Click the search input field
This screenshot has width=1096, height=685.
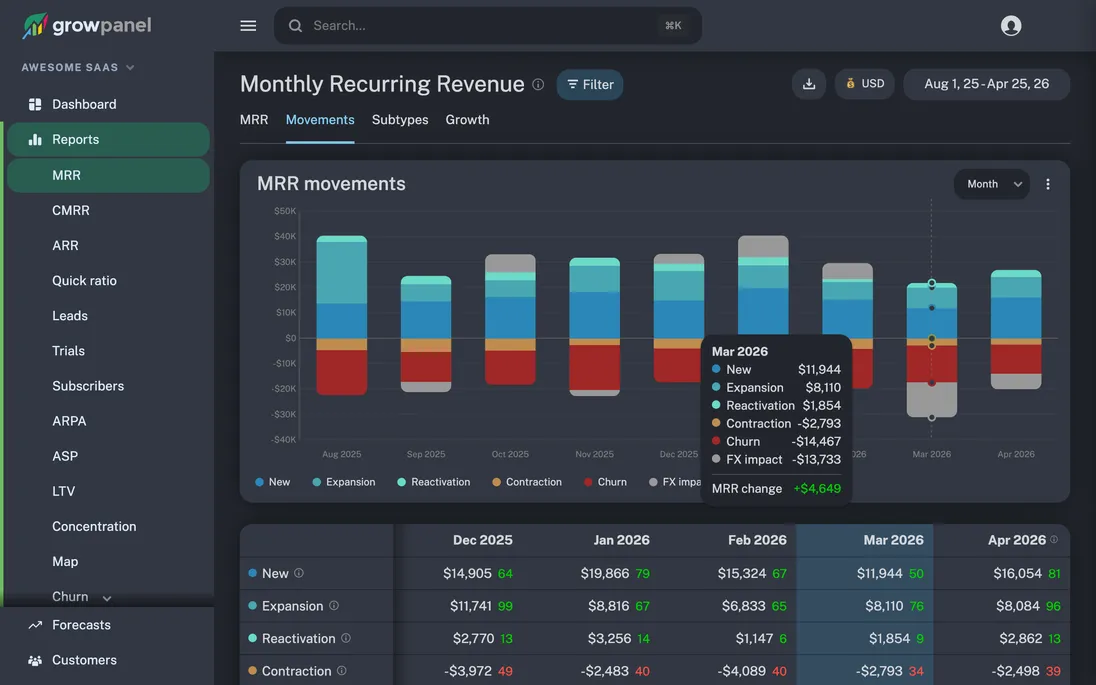coord(488,26)
